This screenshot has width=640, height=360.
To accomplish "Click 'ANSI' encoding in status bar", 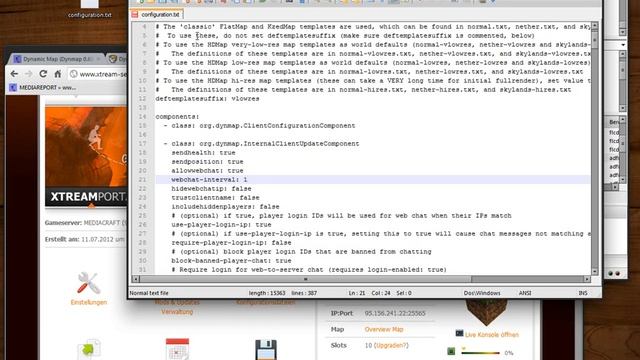I will [525, 293].
